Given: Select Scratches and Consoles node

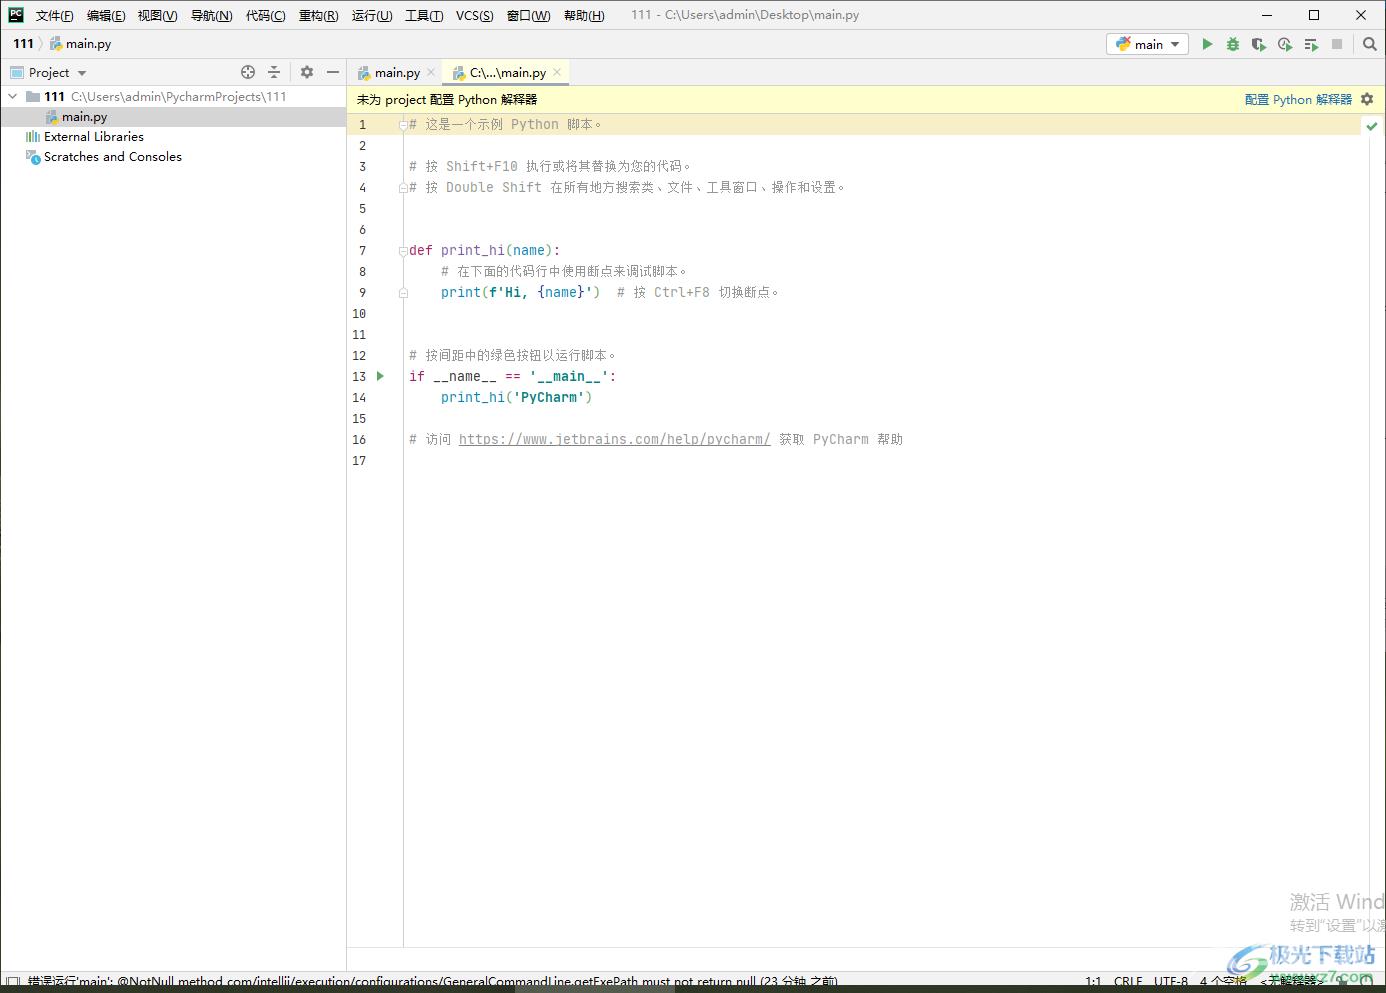Looking at the screenshot, I should tap(112, 157).
